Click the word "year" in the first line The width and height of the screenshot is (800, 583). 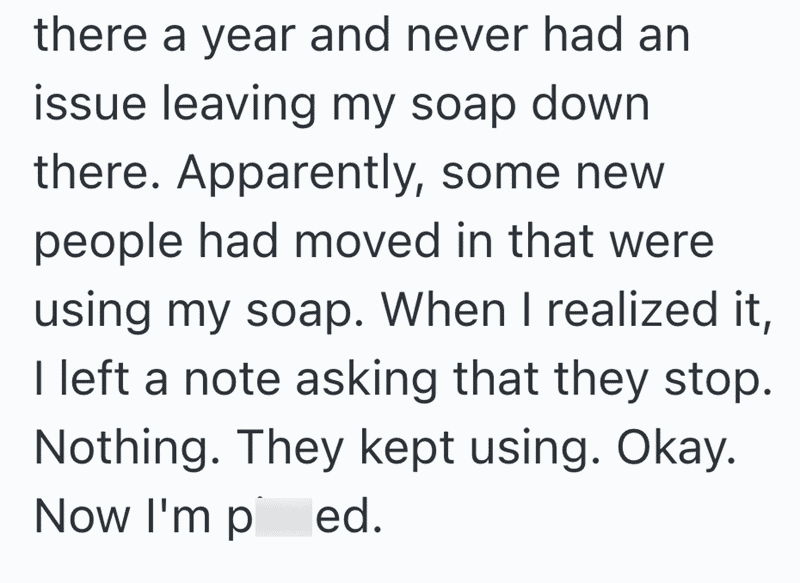pos(249,39)
